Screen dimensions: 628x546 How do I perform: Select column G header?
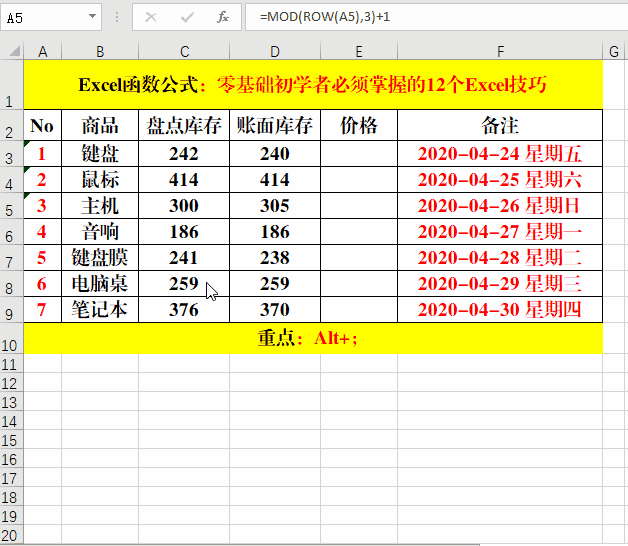coord(615,51)
